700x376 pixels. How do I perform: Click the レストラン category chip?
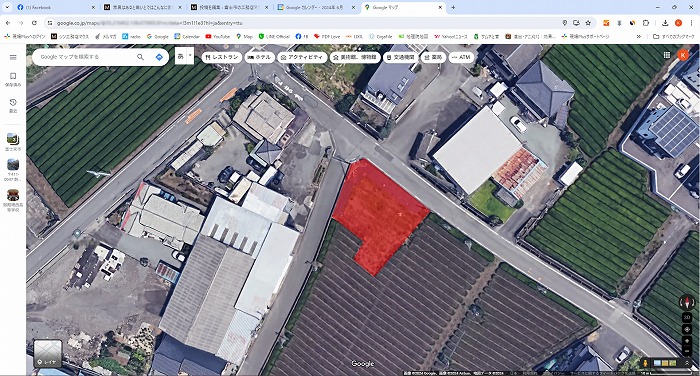click(221, 57)
